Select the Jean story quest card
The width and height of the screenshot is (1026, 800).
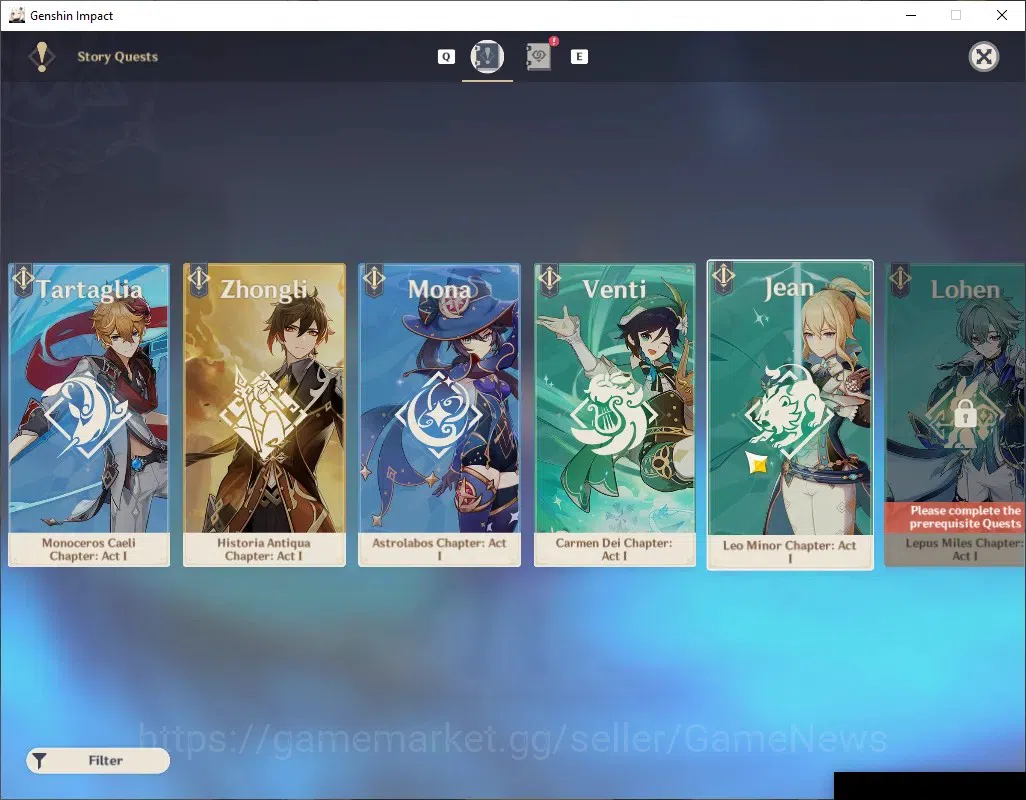[x=790, y=415]
